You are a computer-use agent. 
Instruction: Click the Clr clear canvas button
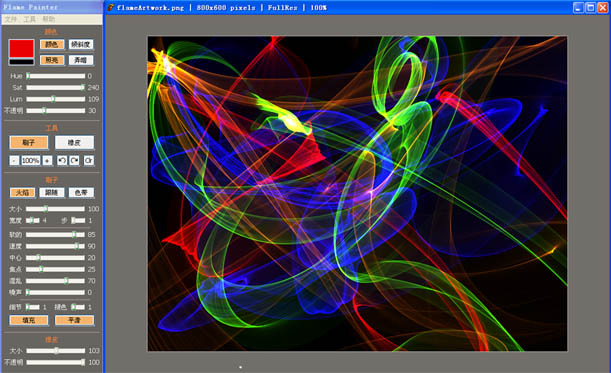(89, 161)
